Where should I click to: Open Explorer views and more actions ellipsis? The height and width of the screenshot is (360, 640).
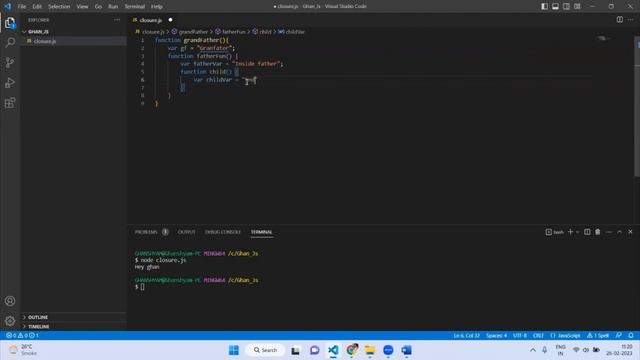click(x=117, y=20)
